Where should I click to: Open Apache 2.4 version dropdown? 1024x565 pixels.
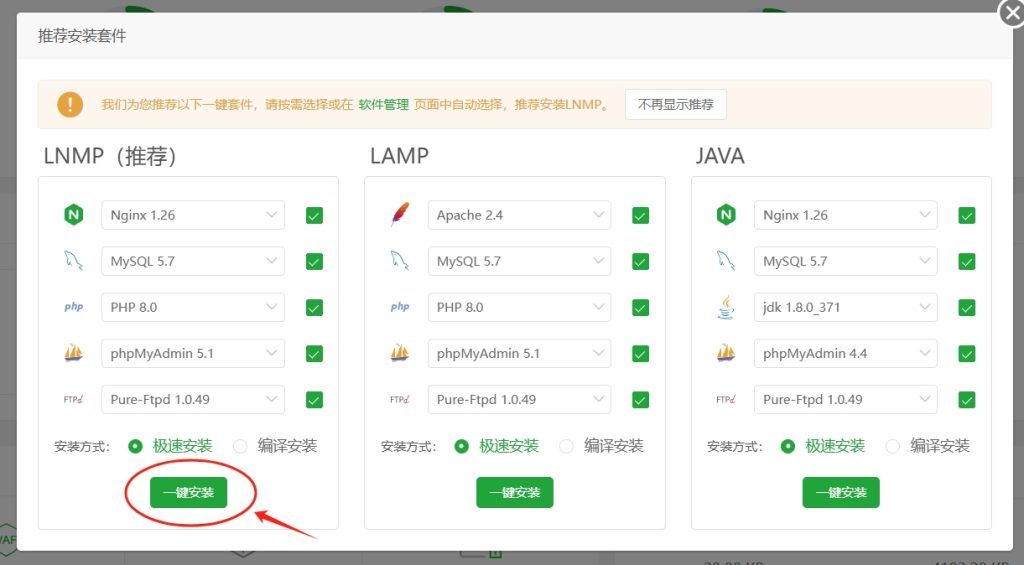point(519,215)
